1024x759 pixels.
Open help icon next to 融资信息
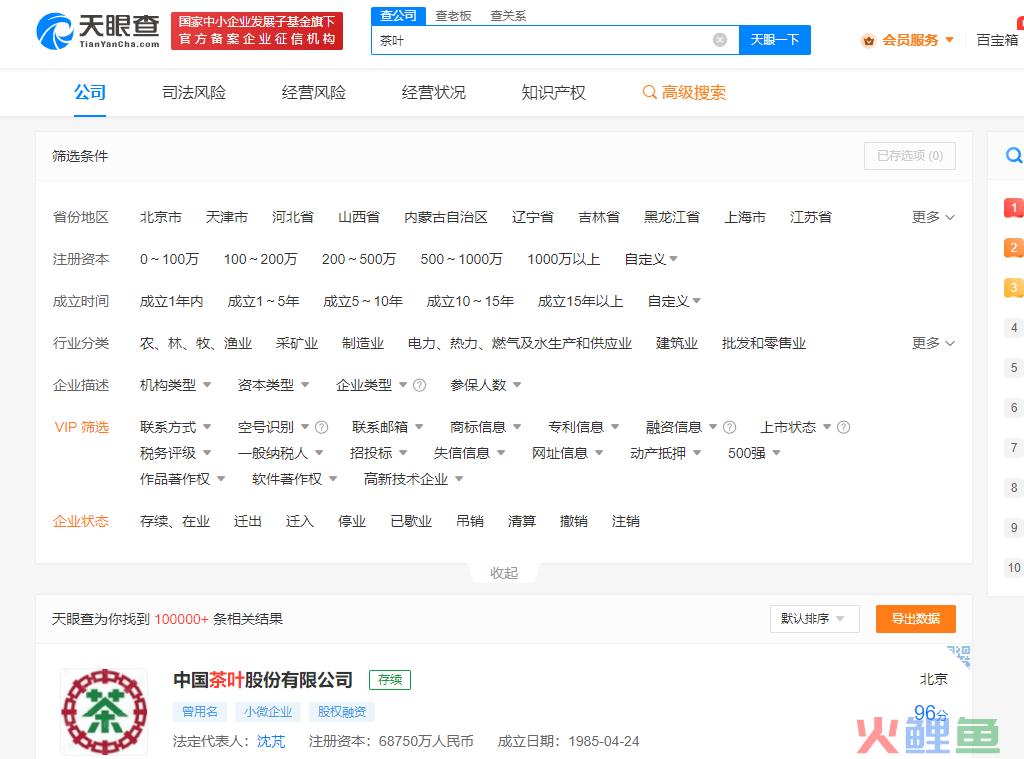click(x=729, y=427)
